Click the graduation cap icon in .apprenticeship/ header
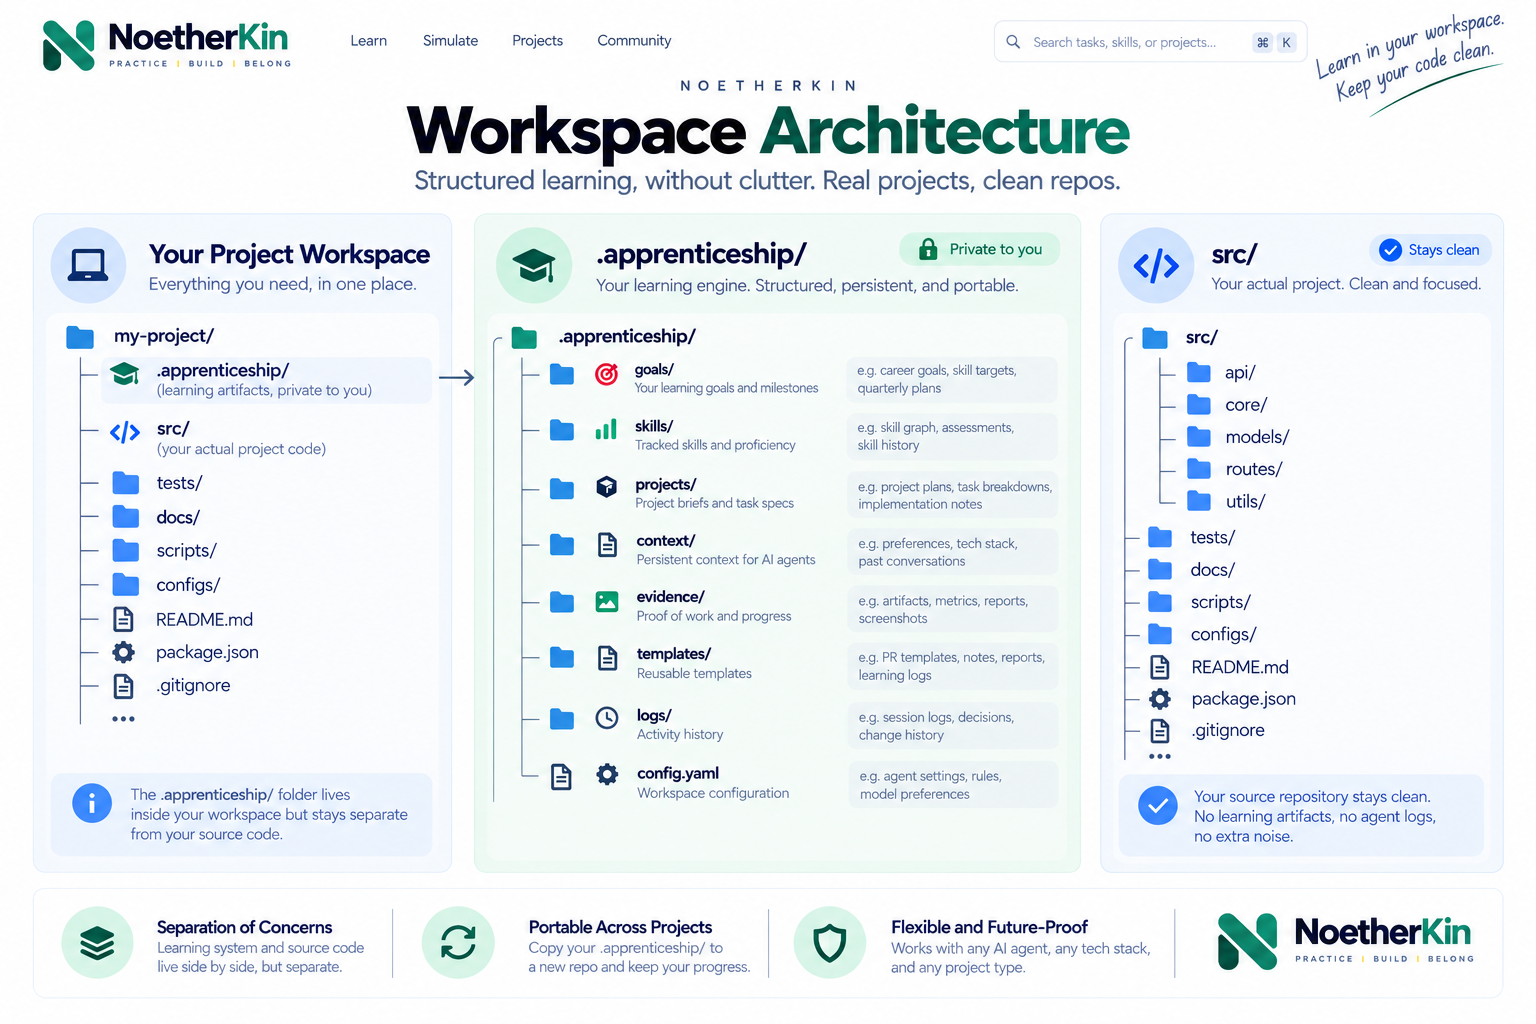Viewport: 1536px width, 1024px height. tap(533, 265)
